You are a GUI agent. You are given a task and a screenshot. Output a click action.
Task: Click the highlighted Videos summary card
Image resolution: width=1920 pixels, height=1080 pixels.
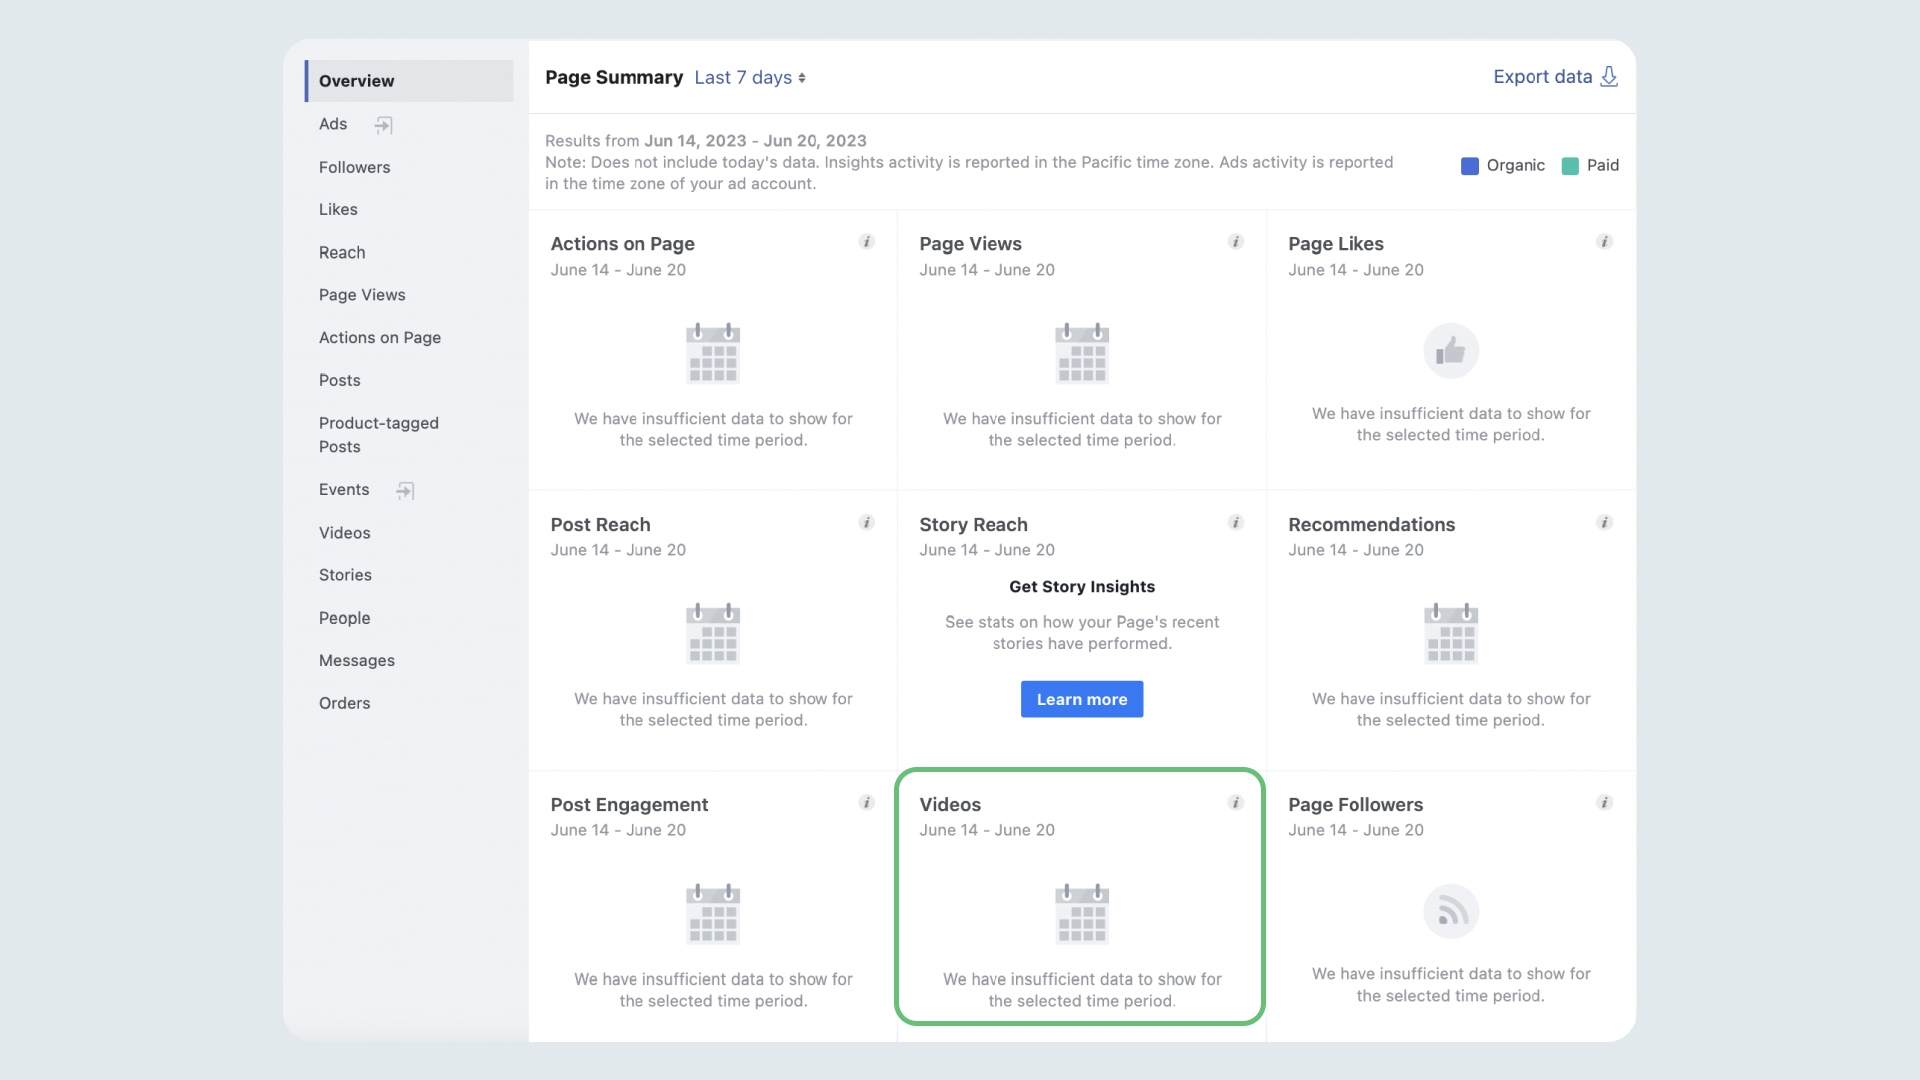1081,898
